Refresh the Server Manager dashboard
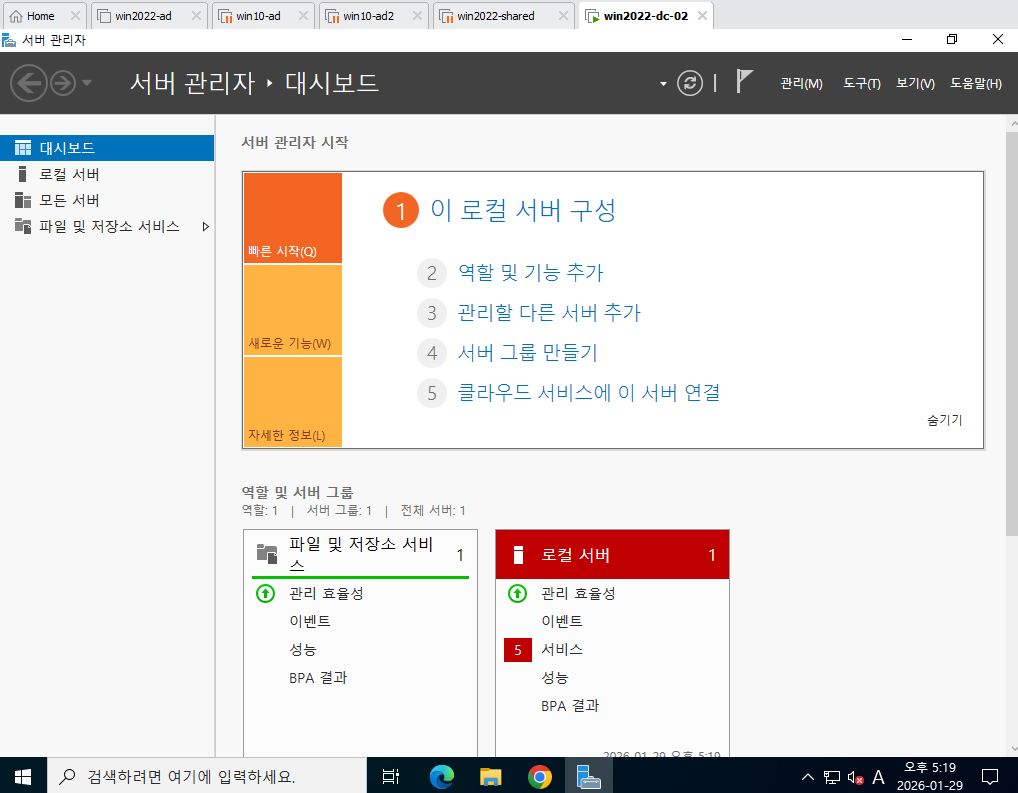Image resolution: width=1018 pixels, height=793 pixels. point(689,83)
